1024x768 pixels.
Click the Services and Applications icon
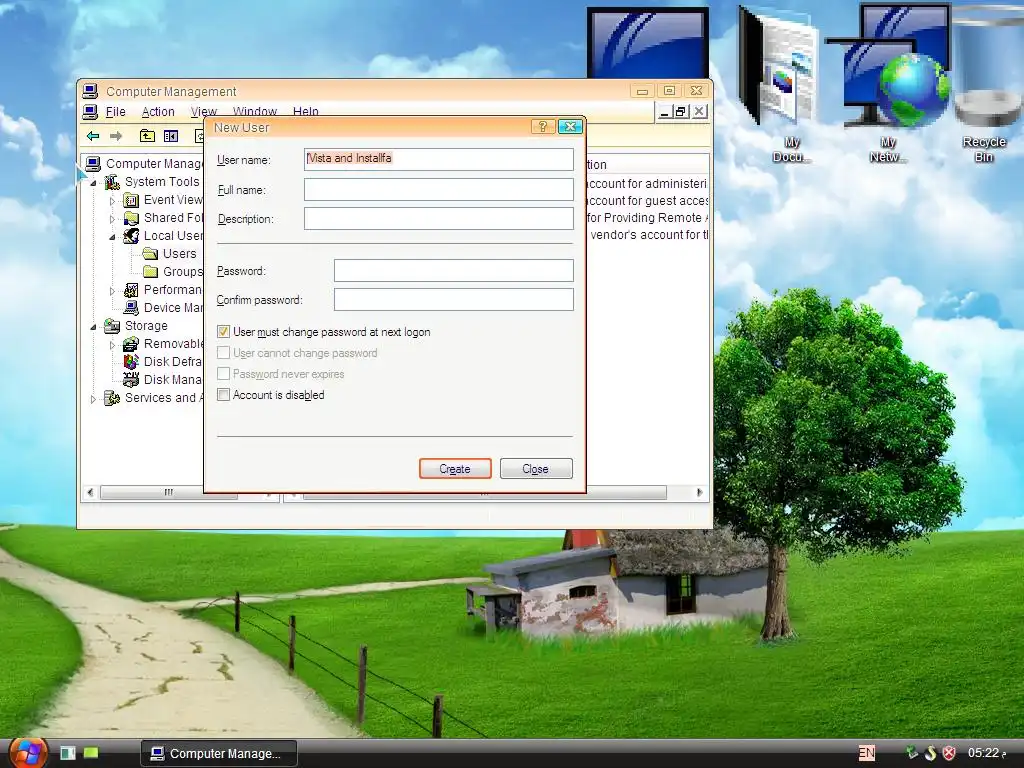tap(112, 398)
